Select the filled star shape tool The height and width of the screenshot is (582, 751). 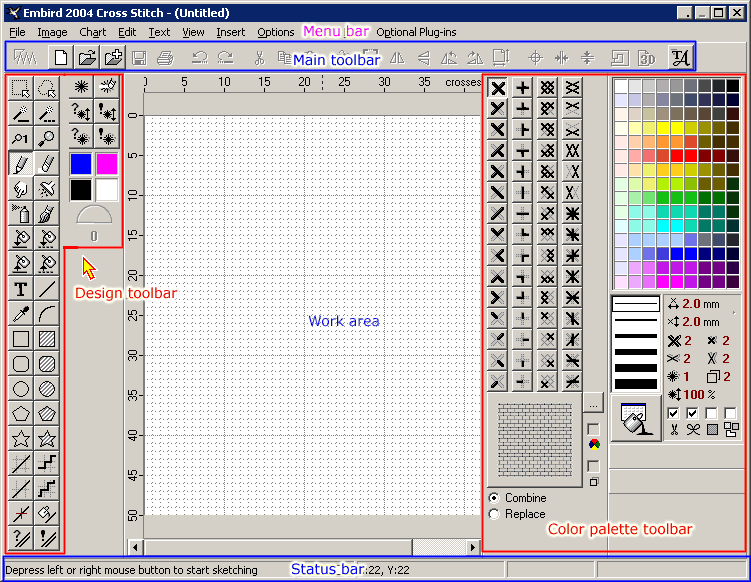(46, 438)
